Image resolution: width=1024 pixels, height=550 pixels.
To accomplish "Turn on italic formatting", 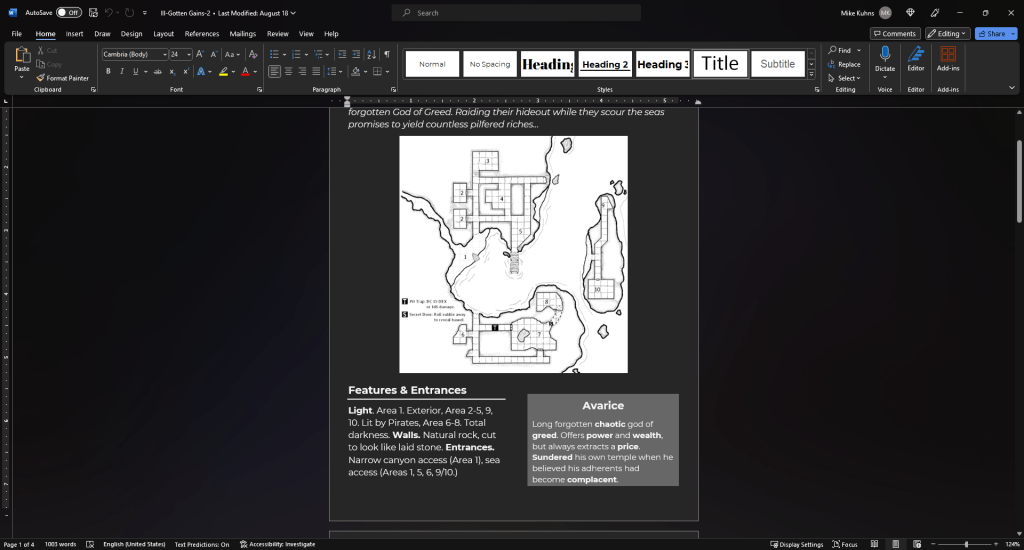I will [122, 72].
